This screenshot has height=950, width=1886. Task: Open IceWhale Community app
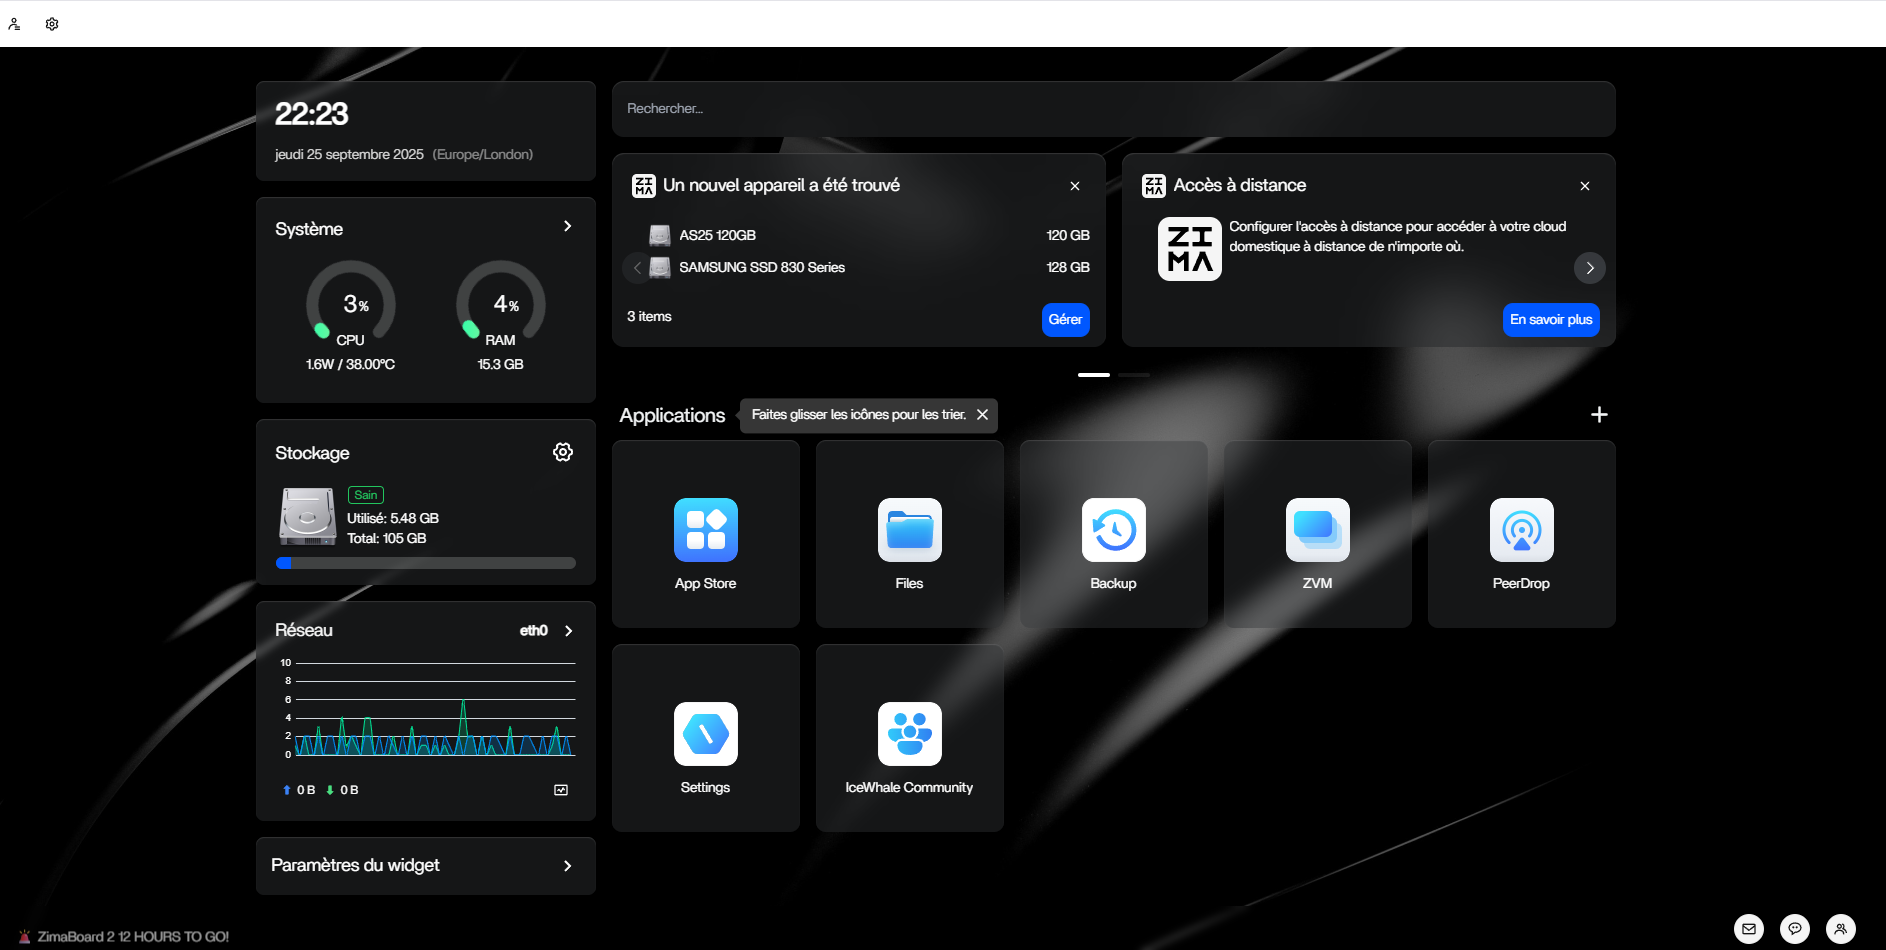pos(909,738)
